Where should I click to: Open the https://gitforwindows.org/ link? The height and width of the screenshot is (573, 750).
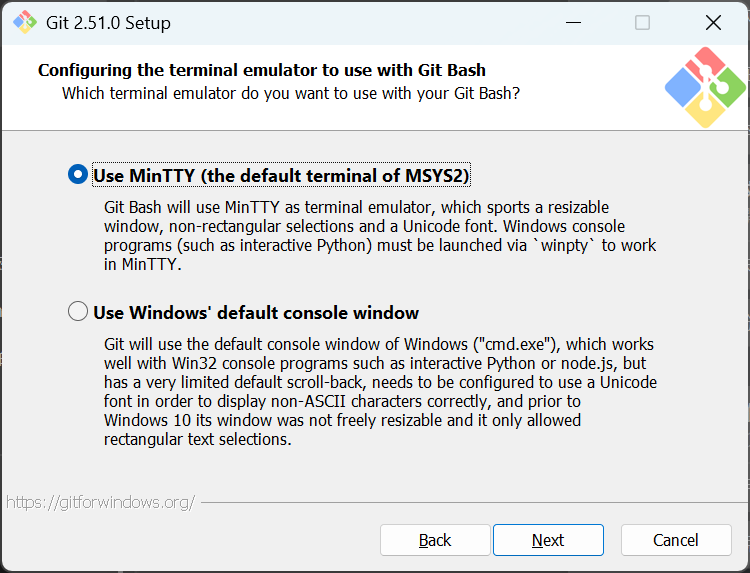pyautogui.click(x=100, y=501)
